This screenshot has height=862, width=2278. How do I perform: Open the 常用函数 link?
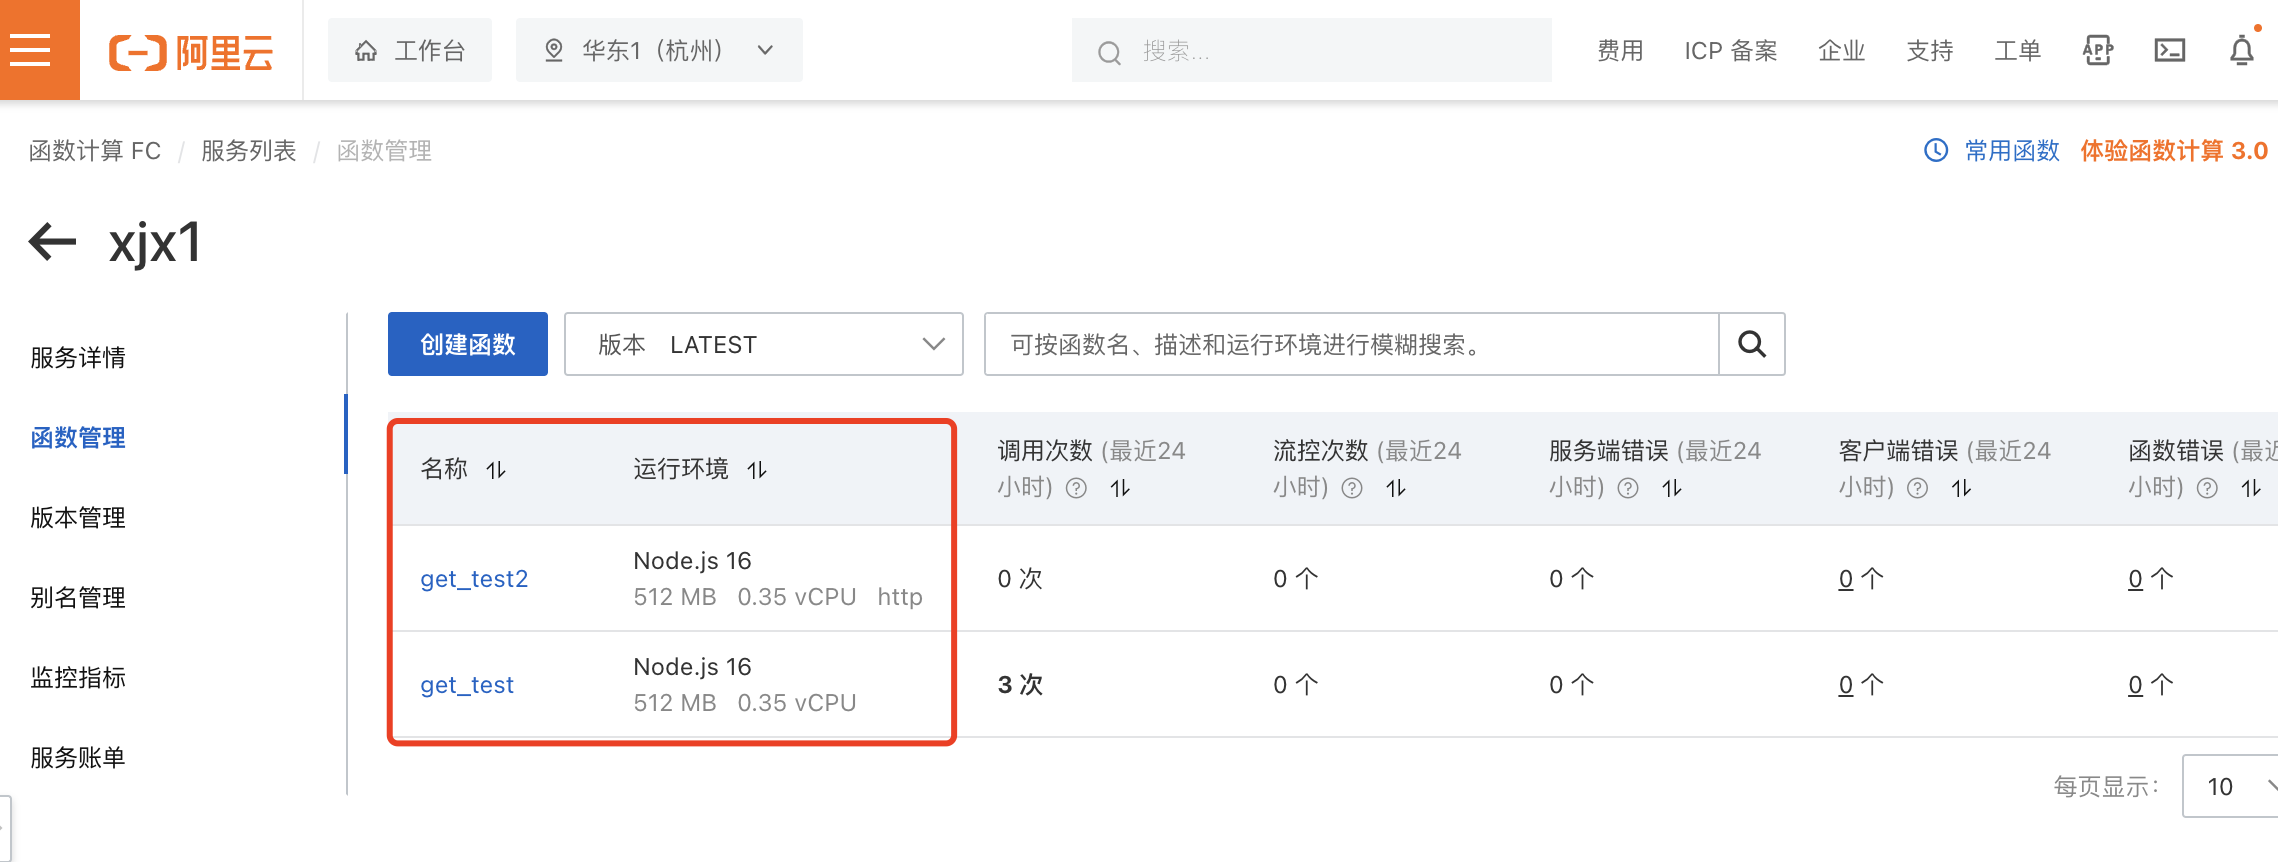coord(2012,151)
